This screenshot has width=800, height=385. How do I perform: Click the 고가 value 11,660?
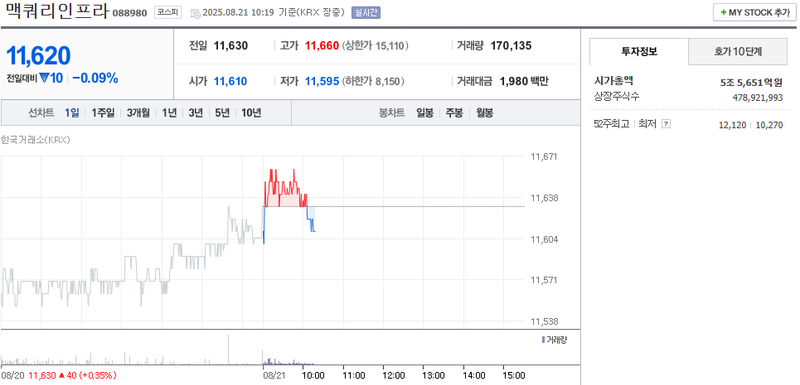pos(322,46)
